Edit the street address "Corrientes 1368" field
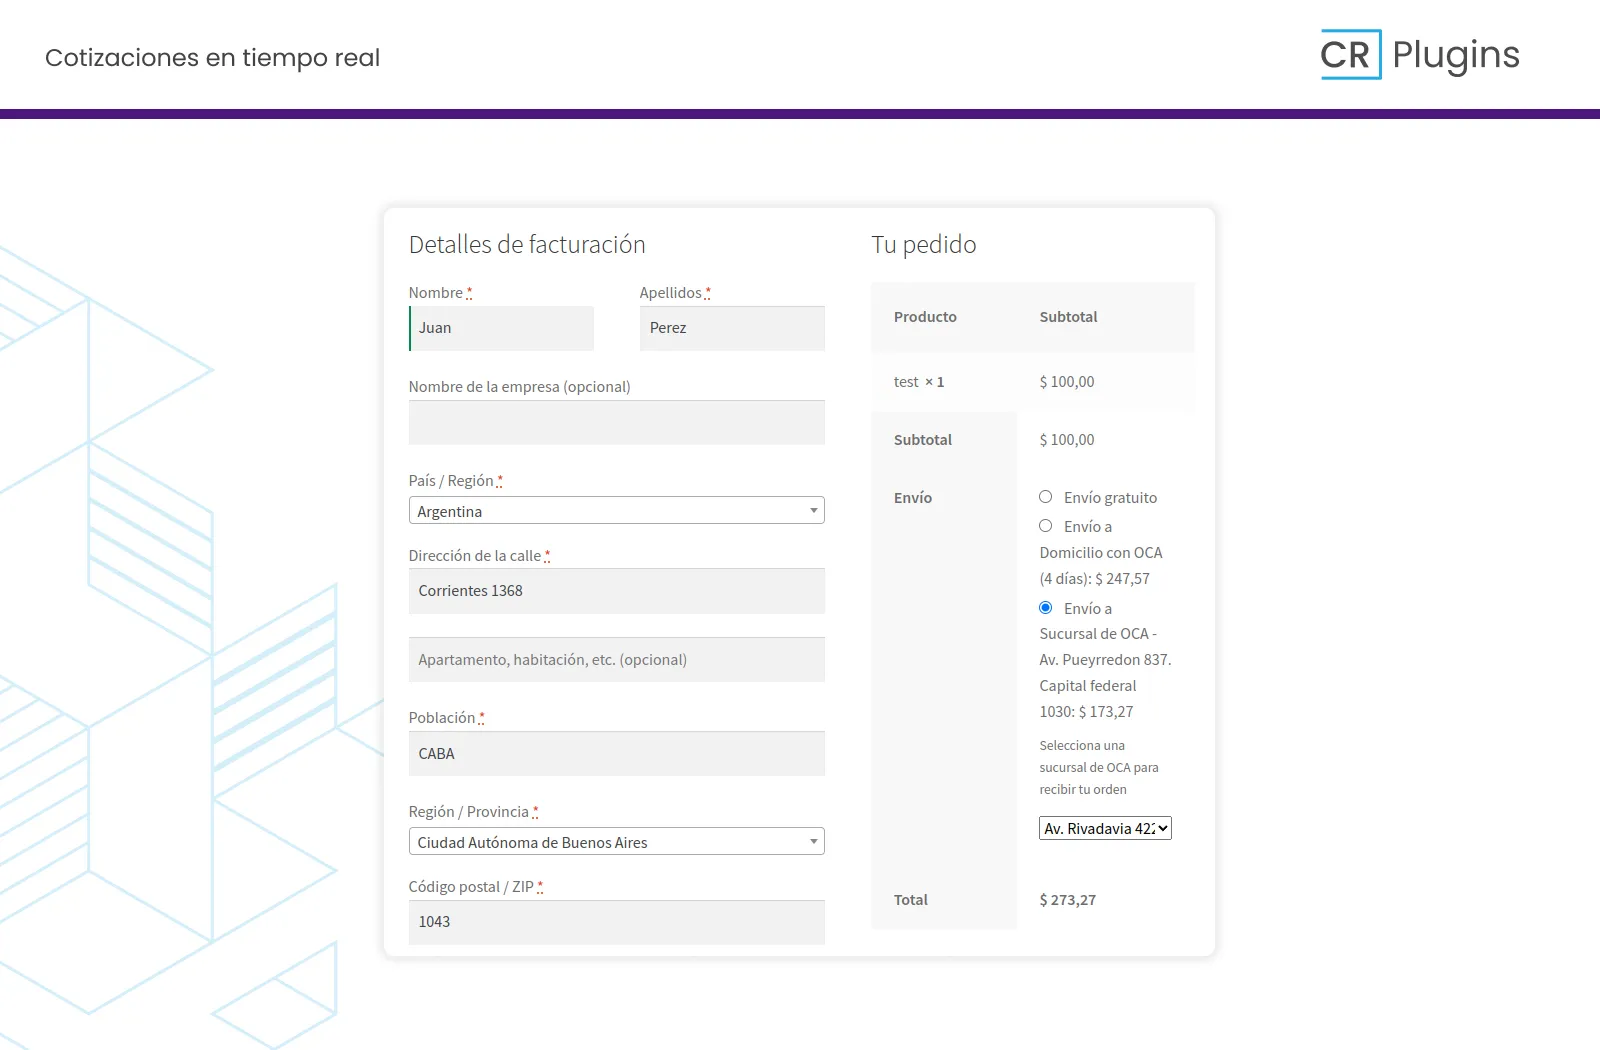 pyautogui.click(x=616, y=591)
